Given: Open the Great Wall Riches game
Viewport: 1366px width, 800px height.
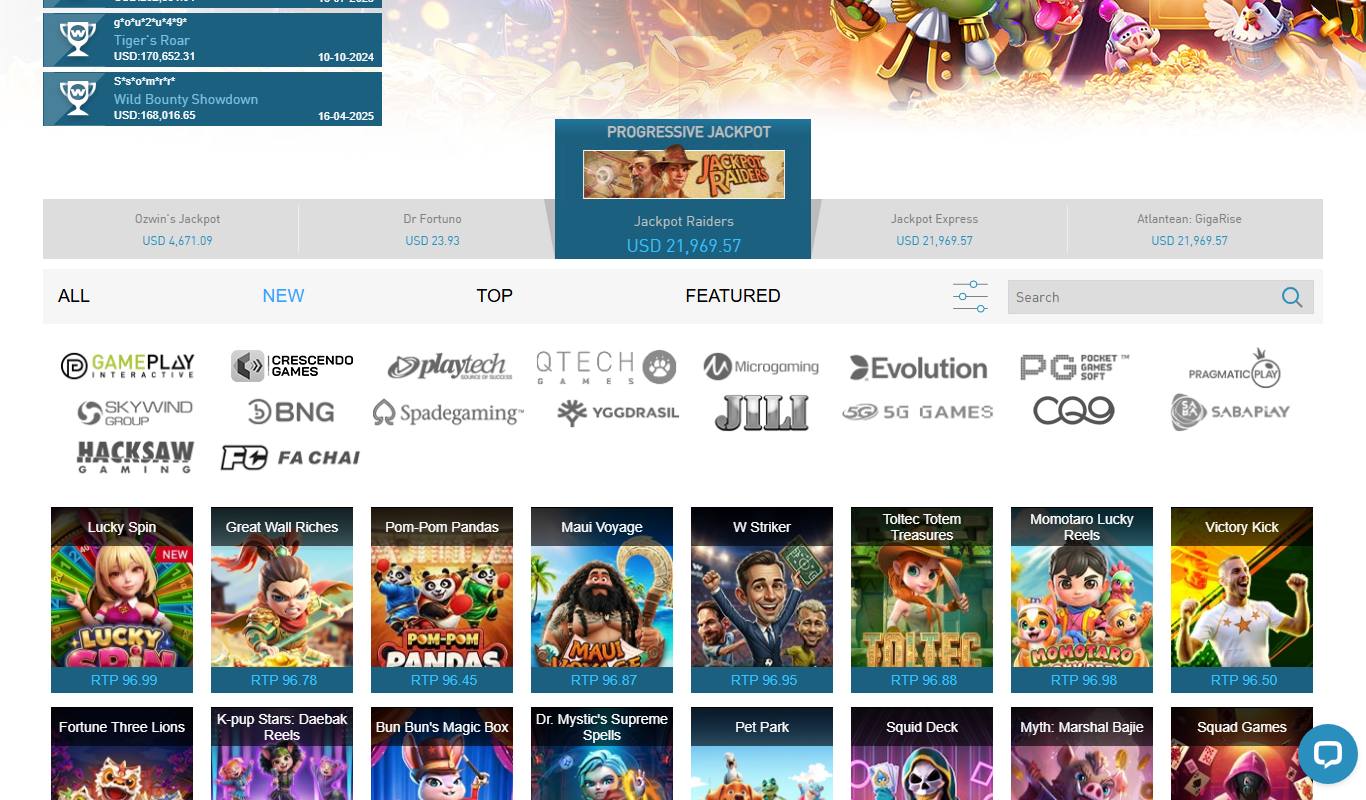Looking at the screenshot, I should coord(282,600).
